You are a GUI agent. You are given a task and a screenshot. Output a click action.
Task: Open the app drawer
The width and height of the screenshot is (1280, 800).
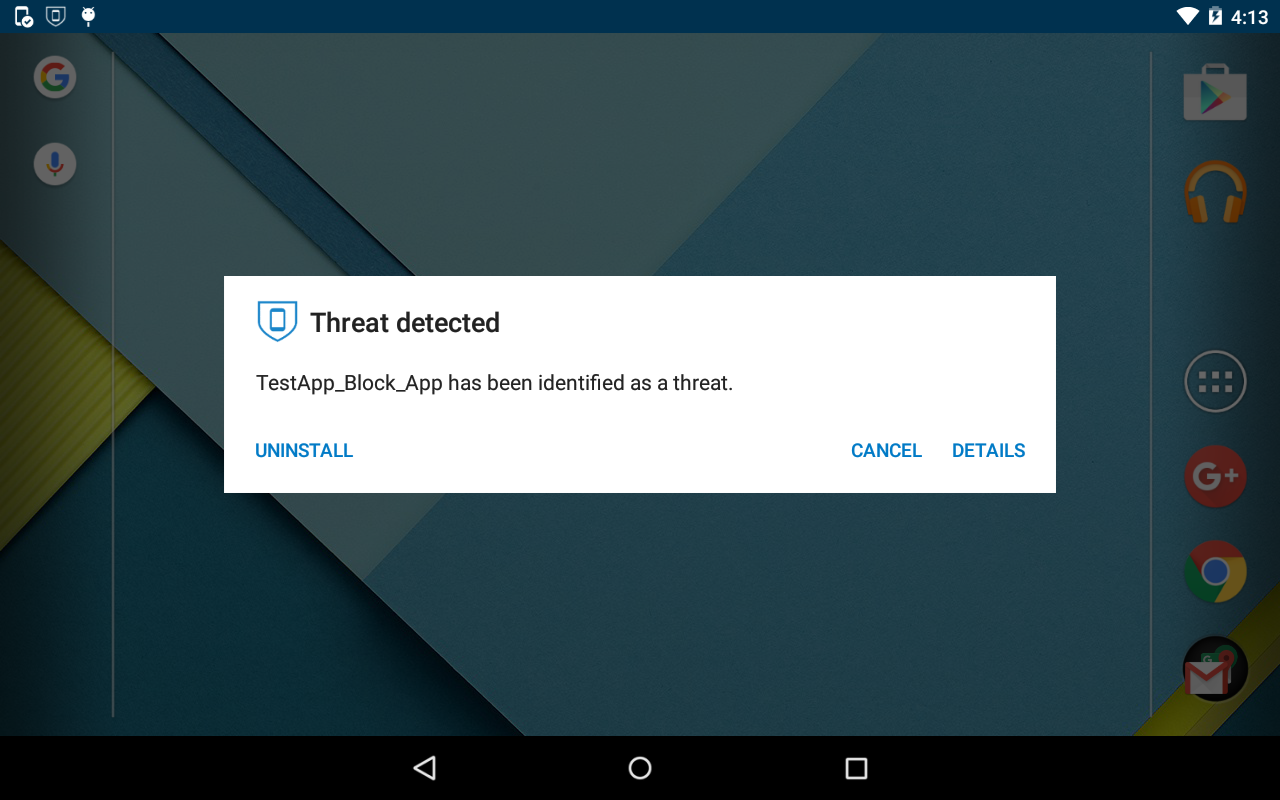coord(1214,381)
